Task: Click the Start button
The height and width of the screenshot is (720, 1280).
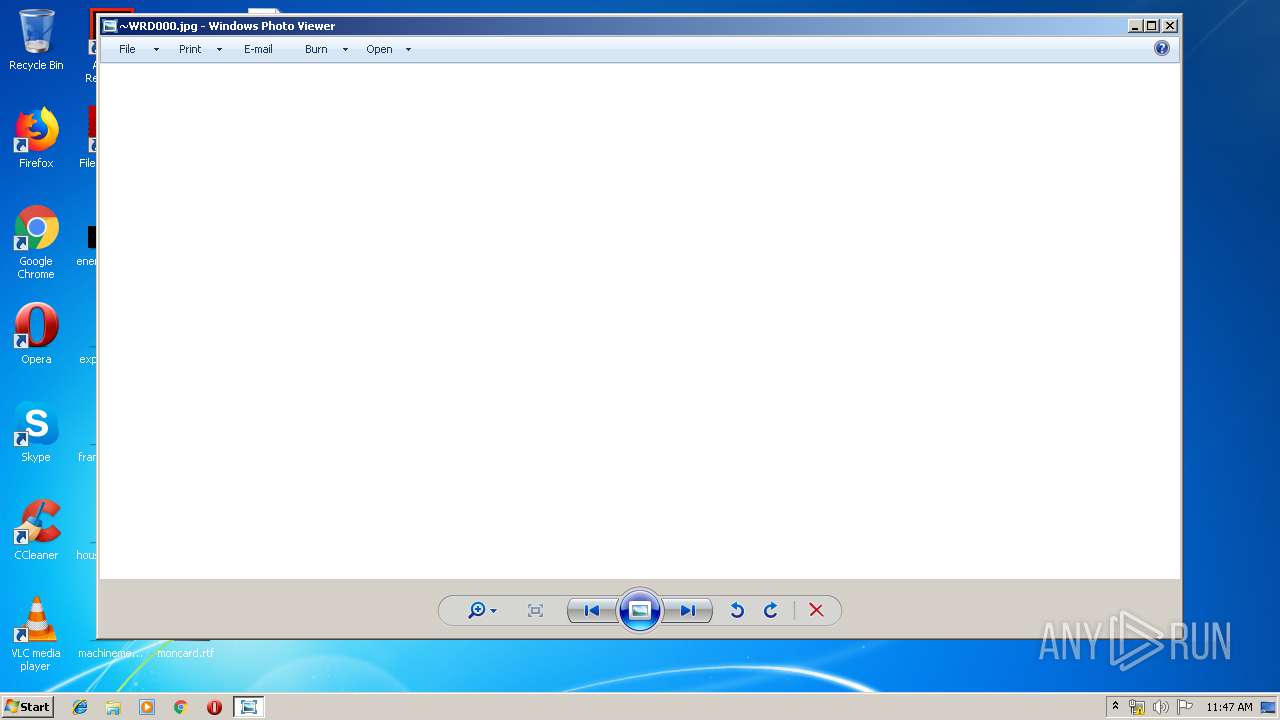Action: click(27, 706)
